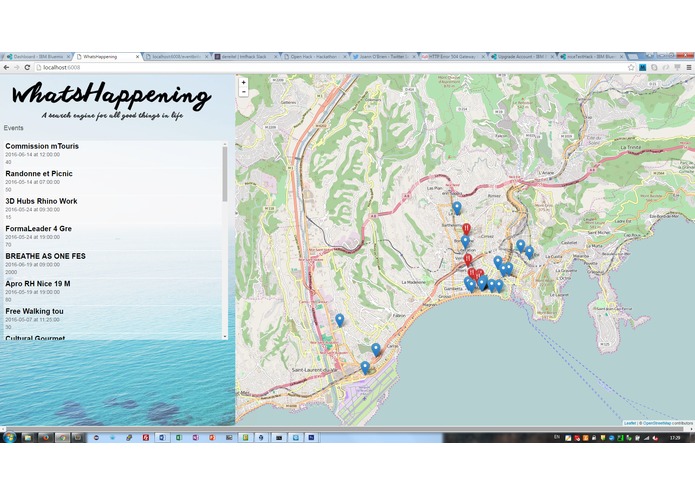Go forward in browser history
Image resolution: width=695 pixels, height=494 pixels.
(x=16, y=67)
